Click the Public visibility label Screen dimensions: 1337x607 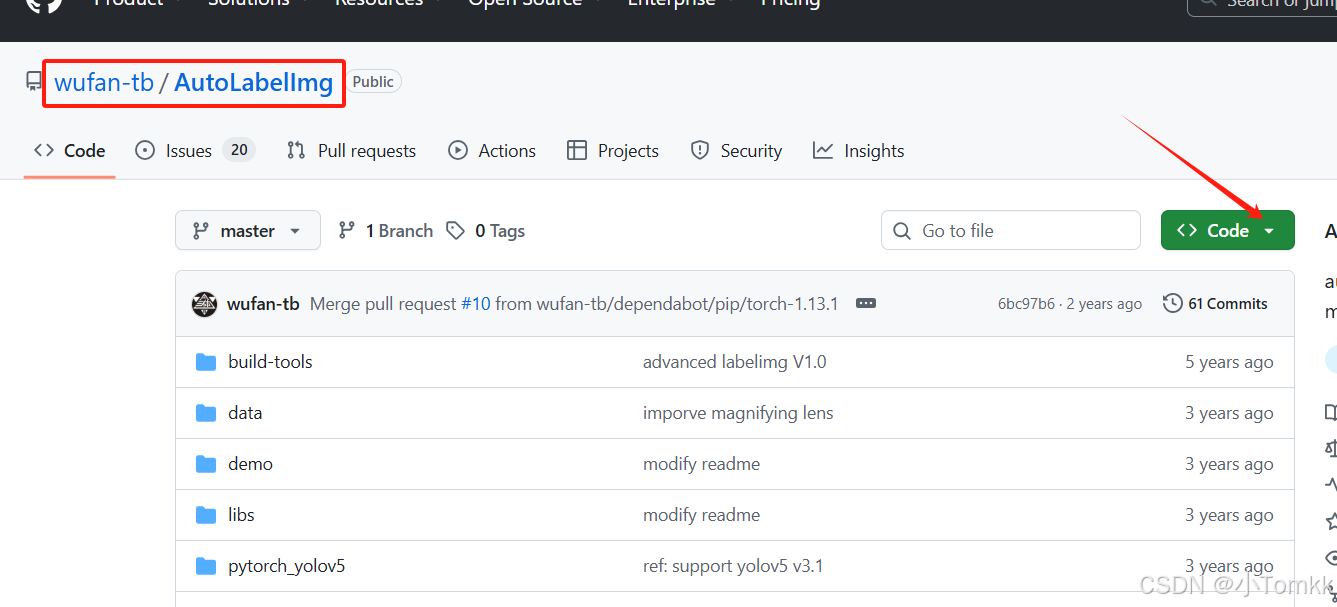click(373, 82)
